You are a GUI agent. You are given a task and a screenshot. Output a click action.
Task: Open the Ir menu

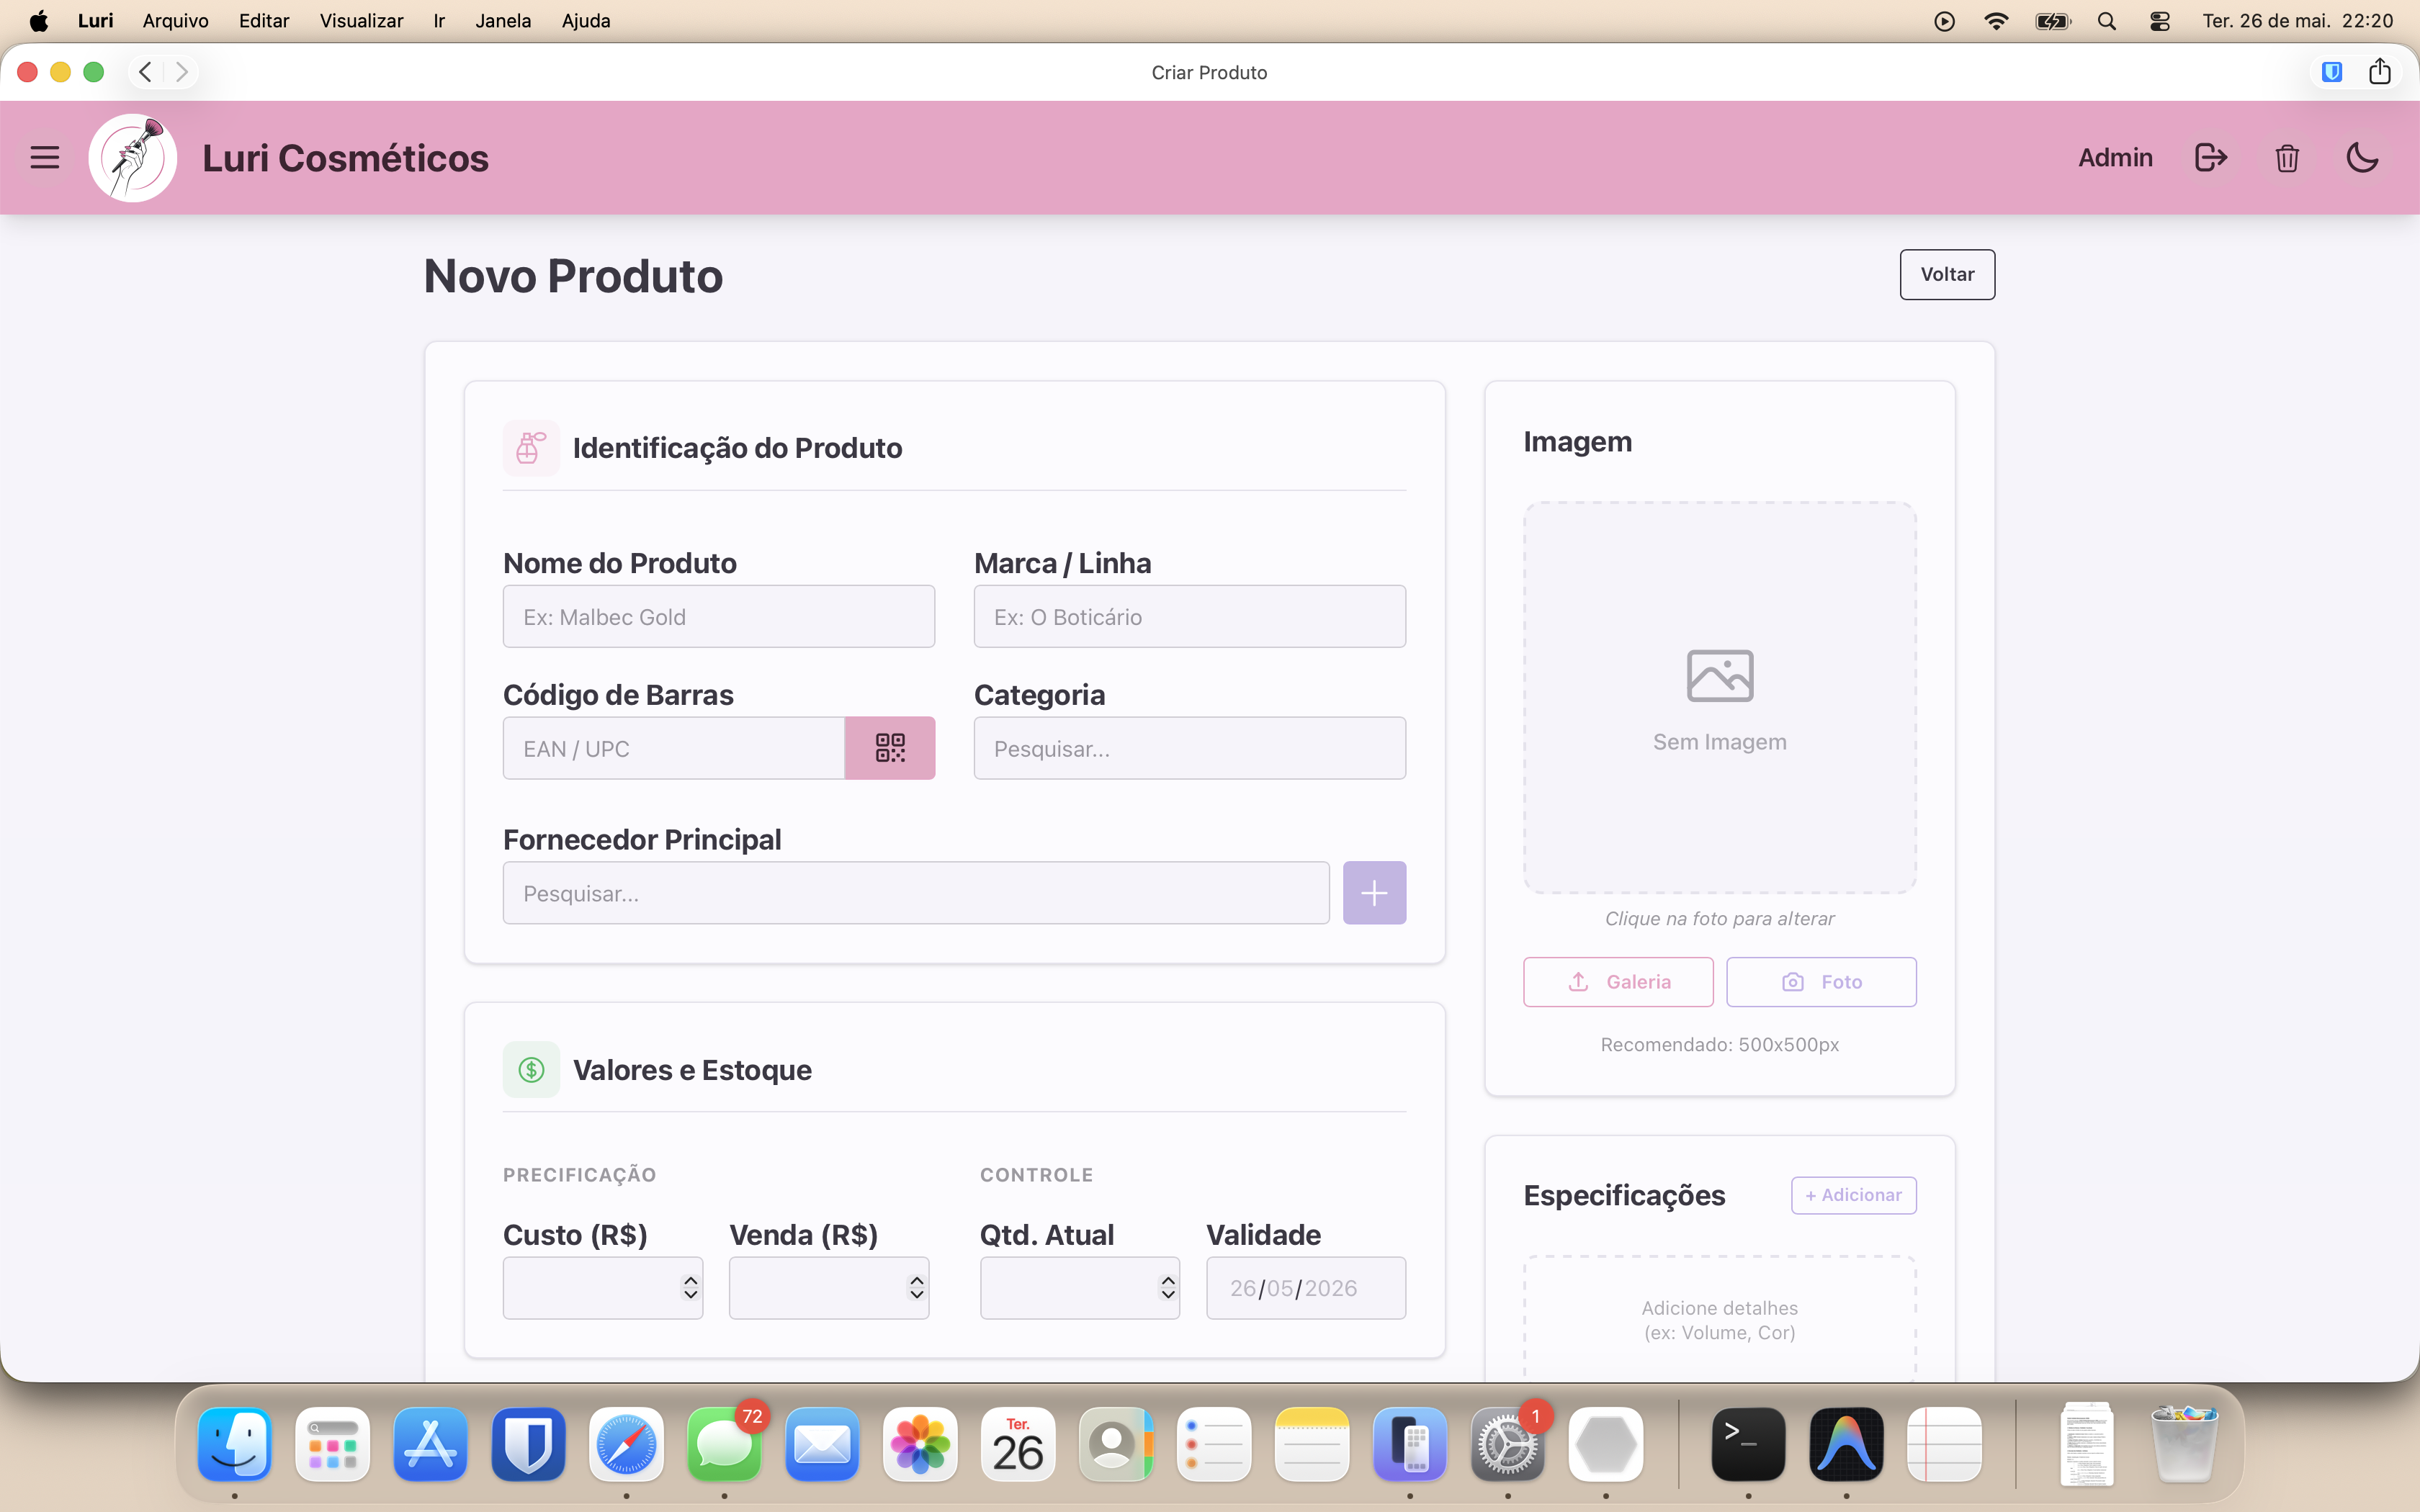pos(439,21)
